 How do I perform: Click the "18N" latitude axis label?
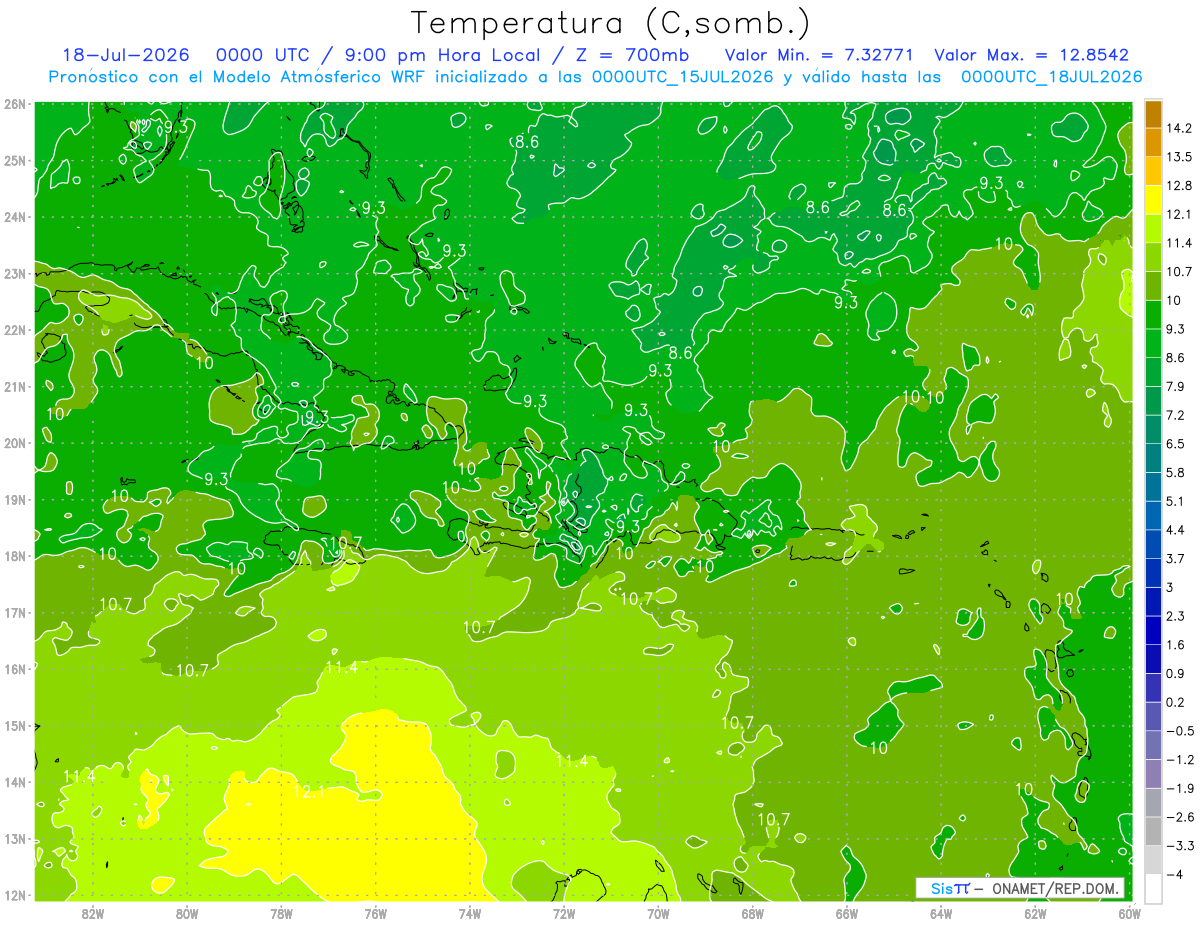[14, 556]
